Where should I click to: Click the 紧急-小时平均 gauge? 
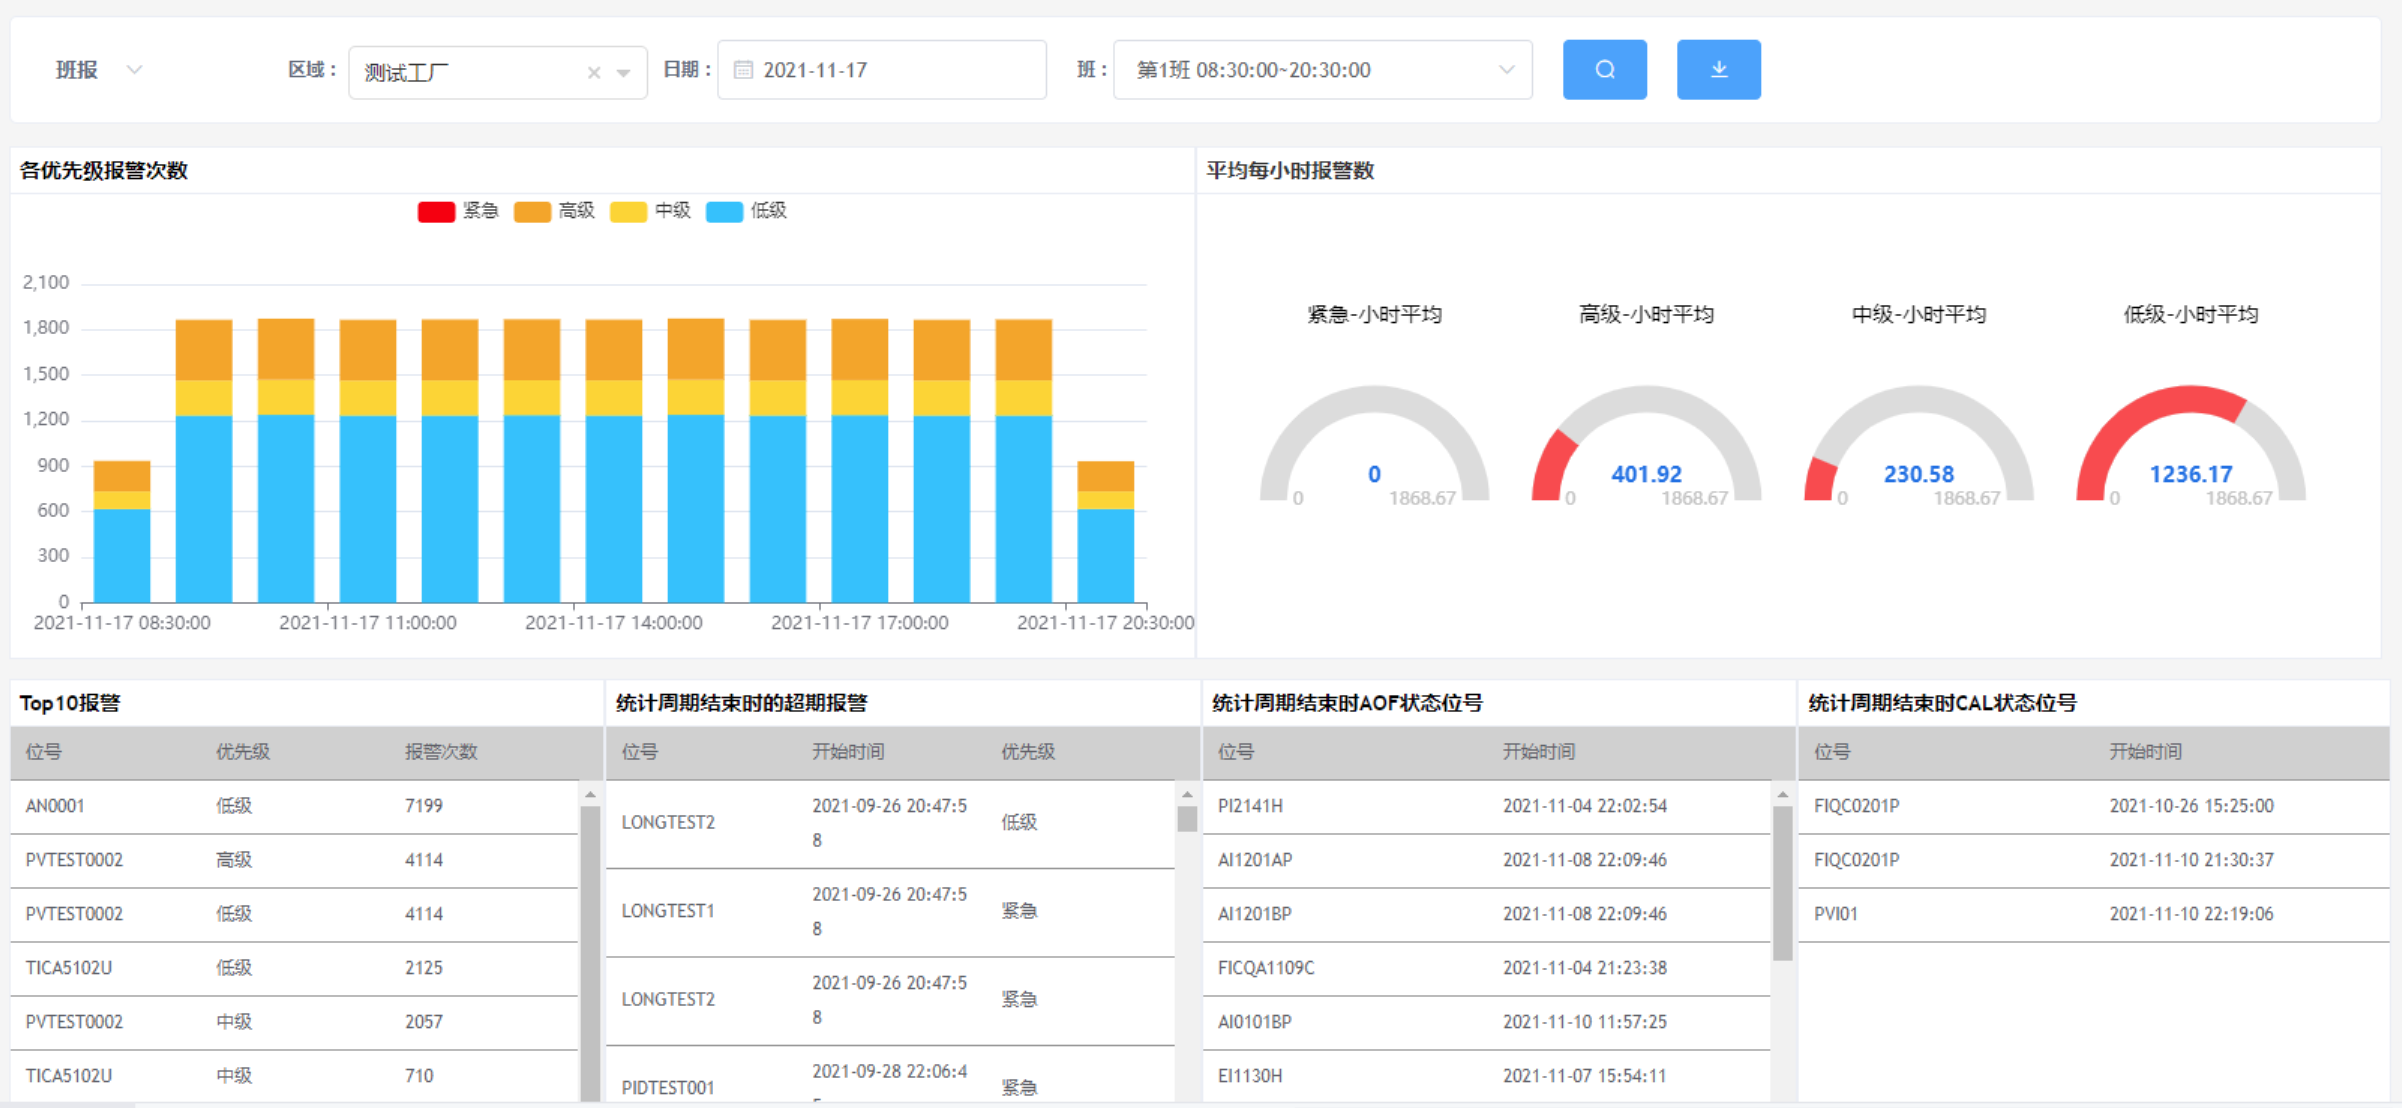click(1374, 444)
